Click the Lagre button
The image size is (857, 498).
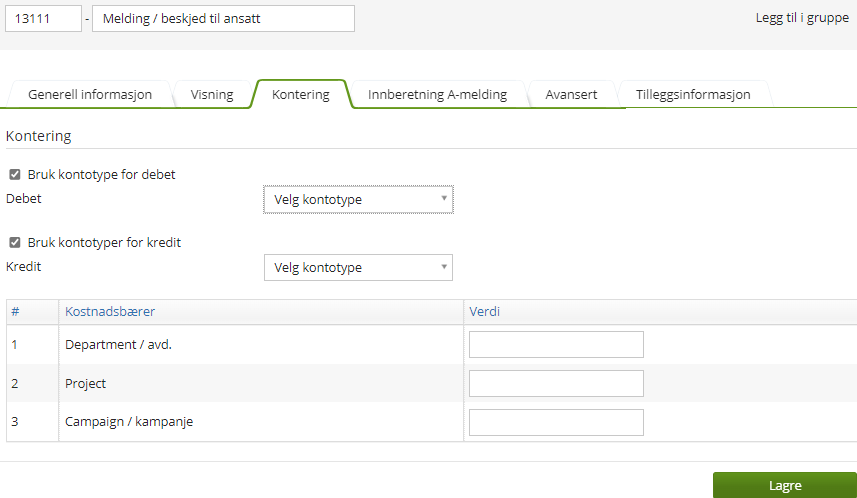(785, 485)
